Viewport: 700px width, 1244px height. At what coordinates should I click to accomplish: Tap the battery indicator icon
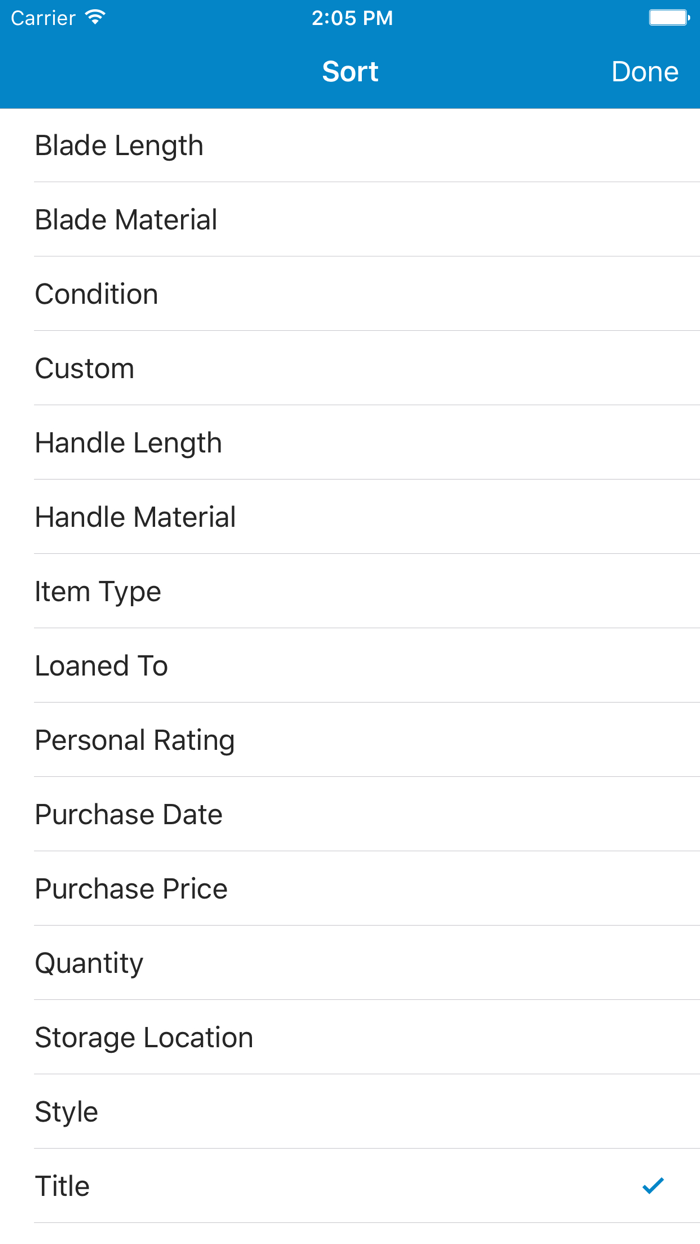668,18
